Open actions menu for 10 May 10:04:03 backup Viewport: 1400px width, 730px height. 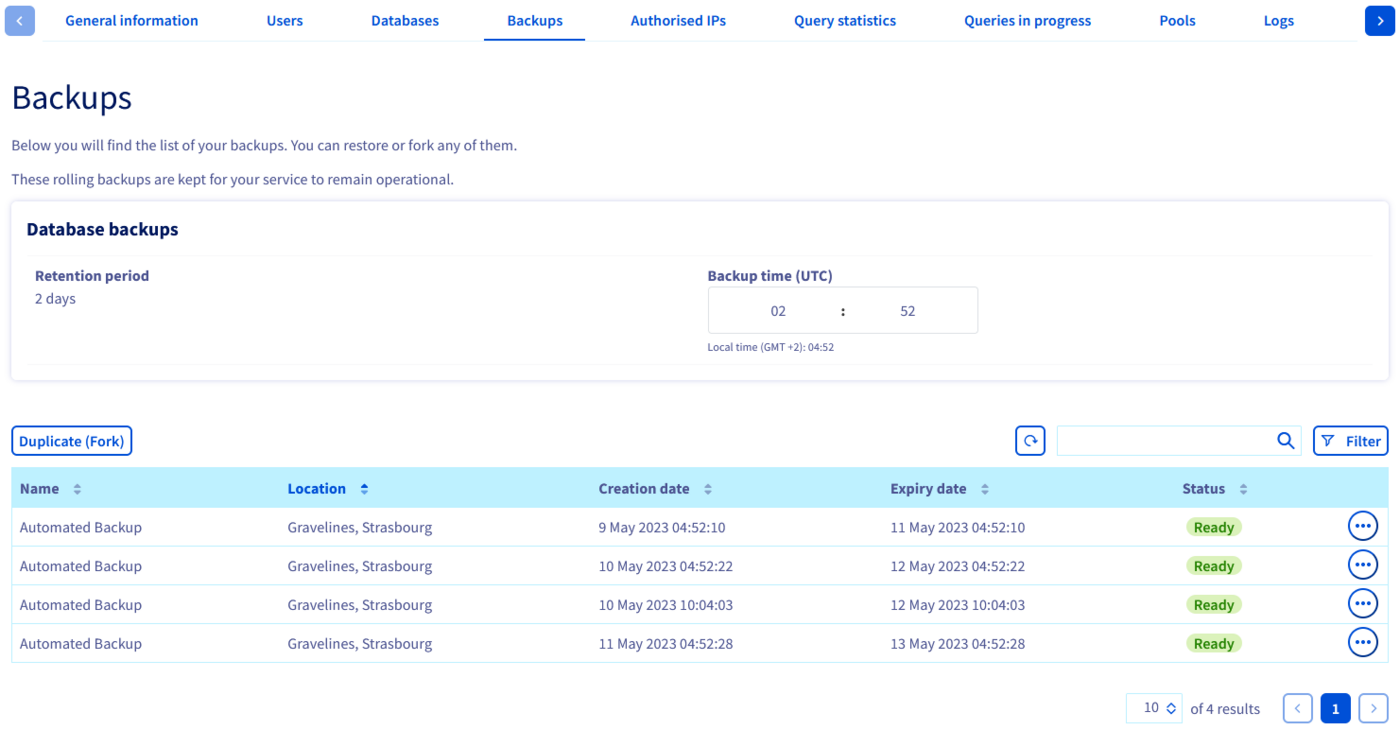1362,604
